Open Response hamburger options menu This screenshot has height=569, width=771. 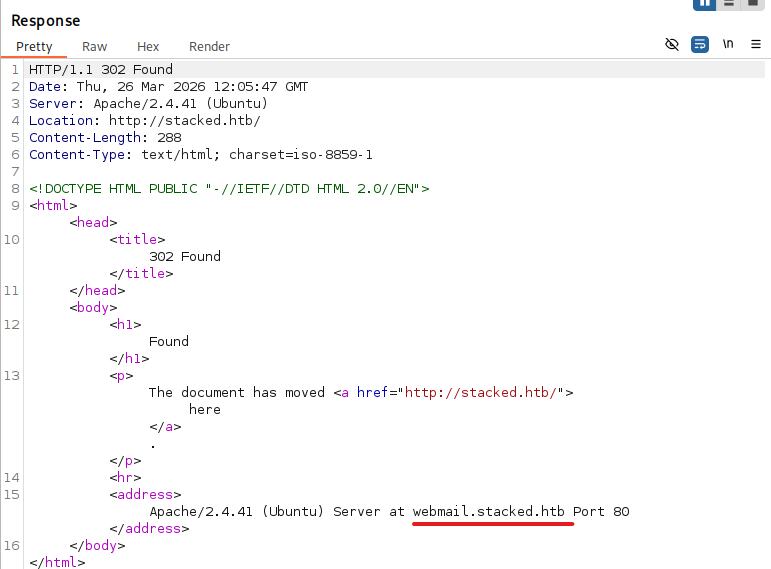click(x=756, y=44)
